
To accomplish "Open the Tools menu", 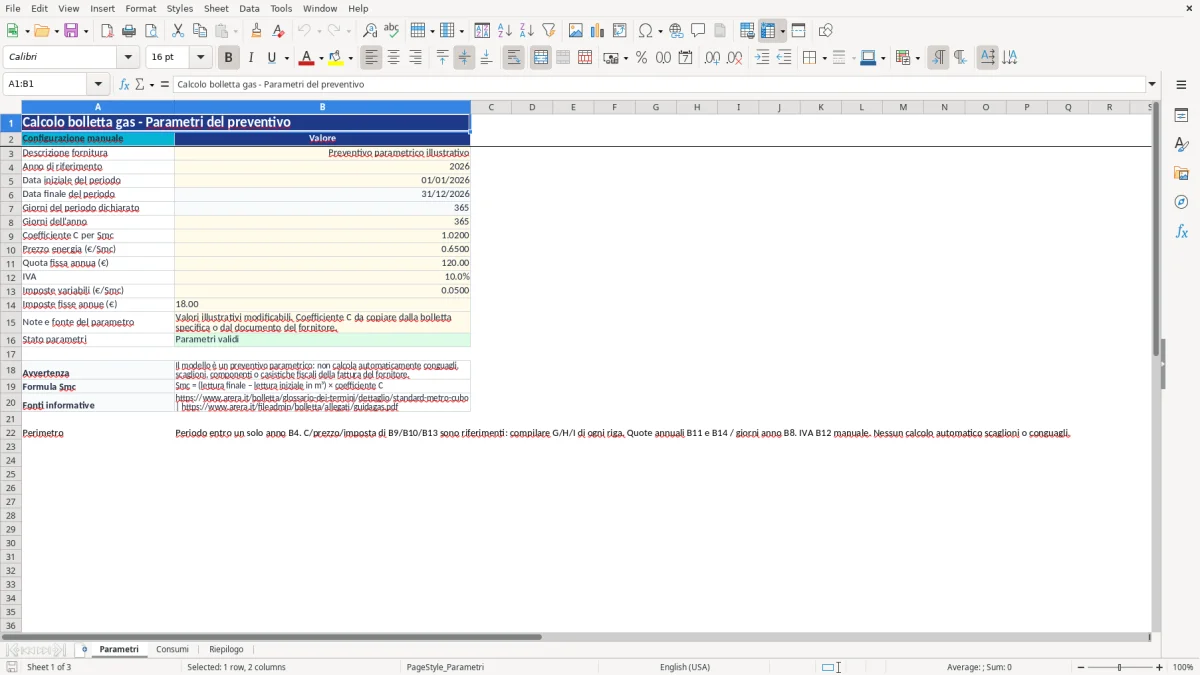I will tap(281, 8).
